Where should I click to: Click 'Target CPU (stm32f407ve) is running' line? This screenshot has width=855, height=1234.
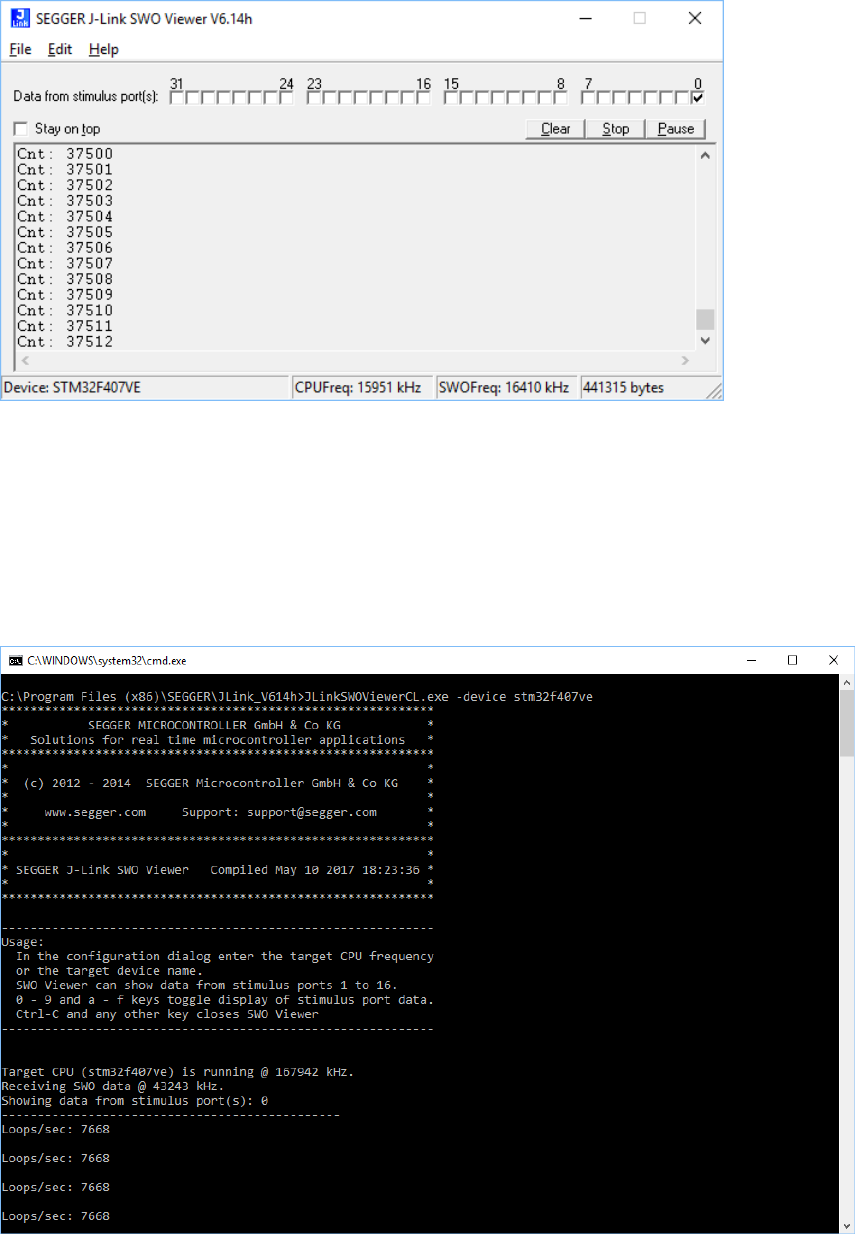178,1072
